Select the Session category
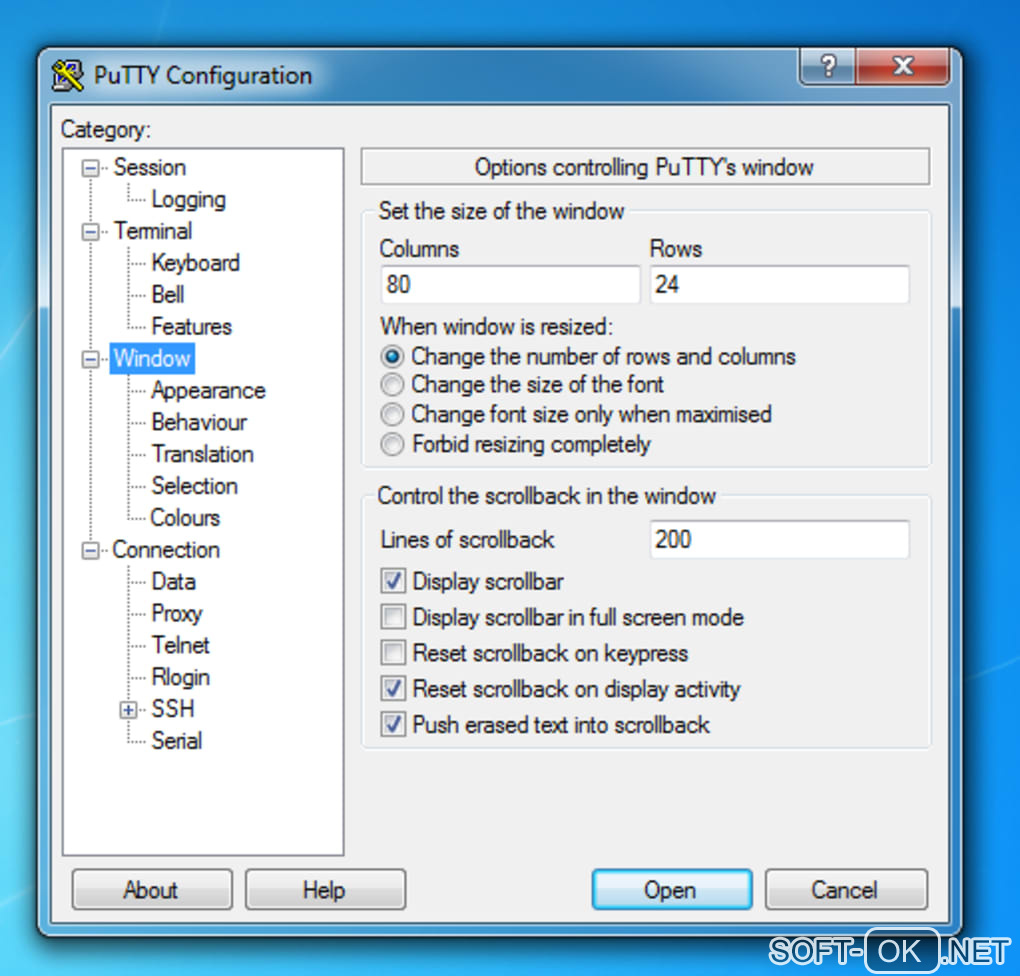This screenshot has width=1020, height=976. click(150, 167)
